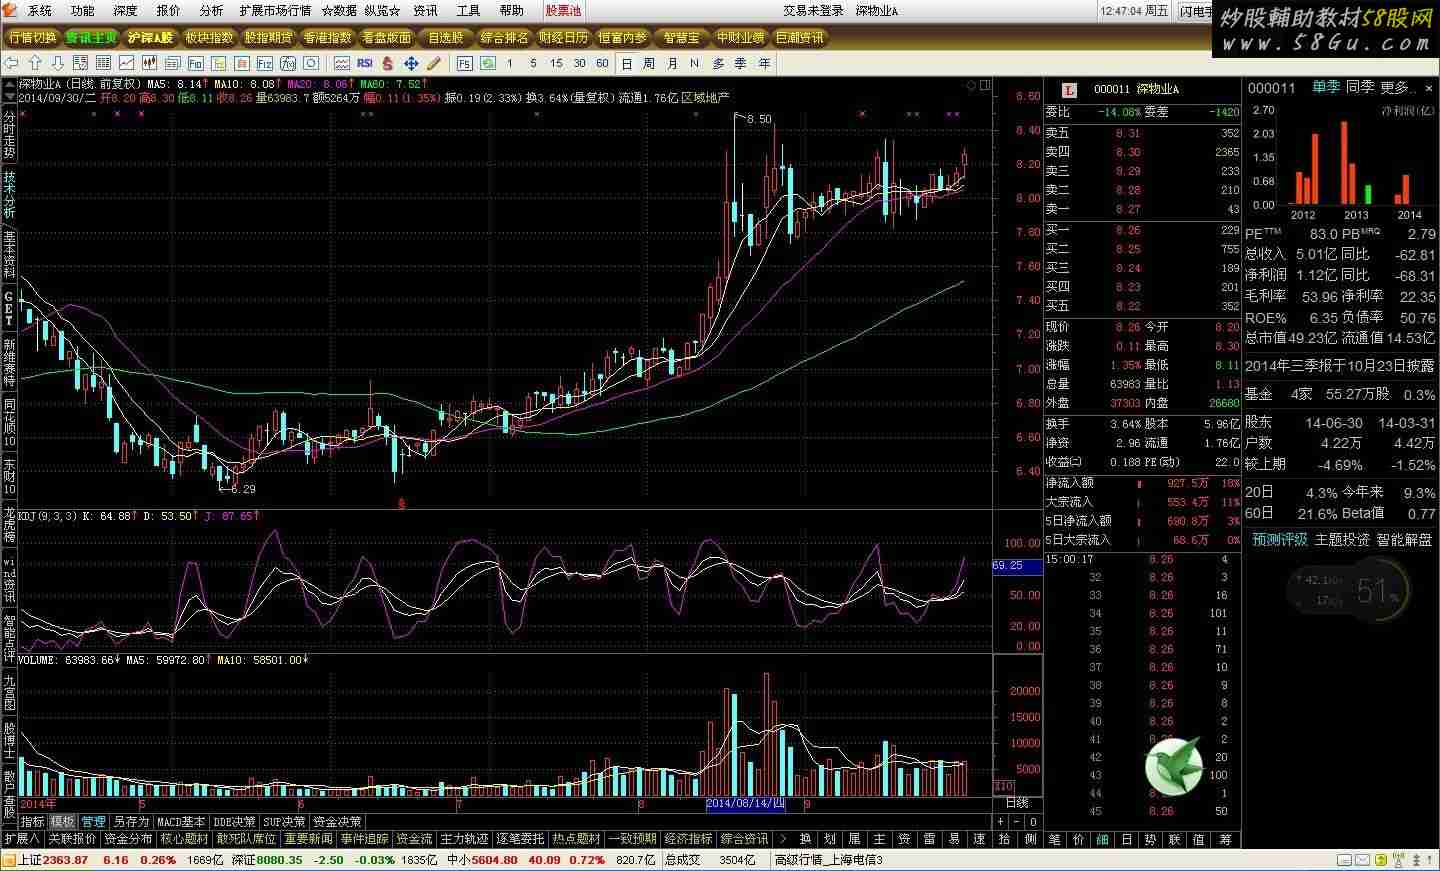Click the green refresh toolbar icon

pos(487,63)
